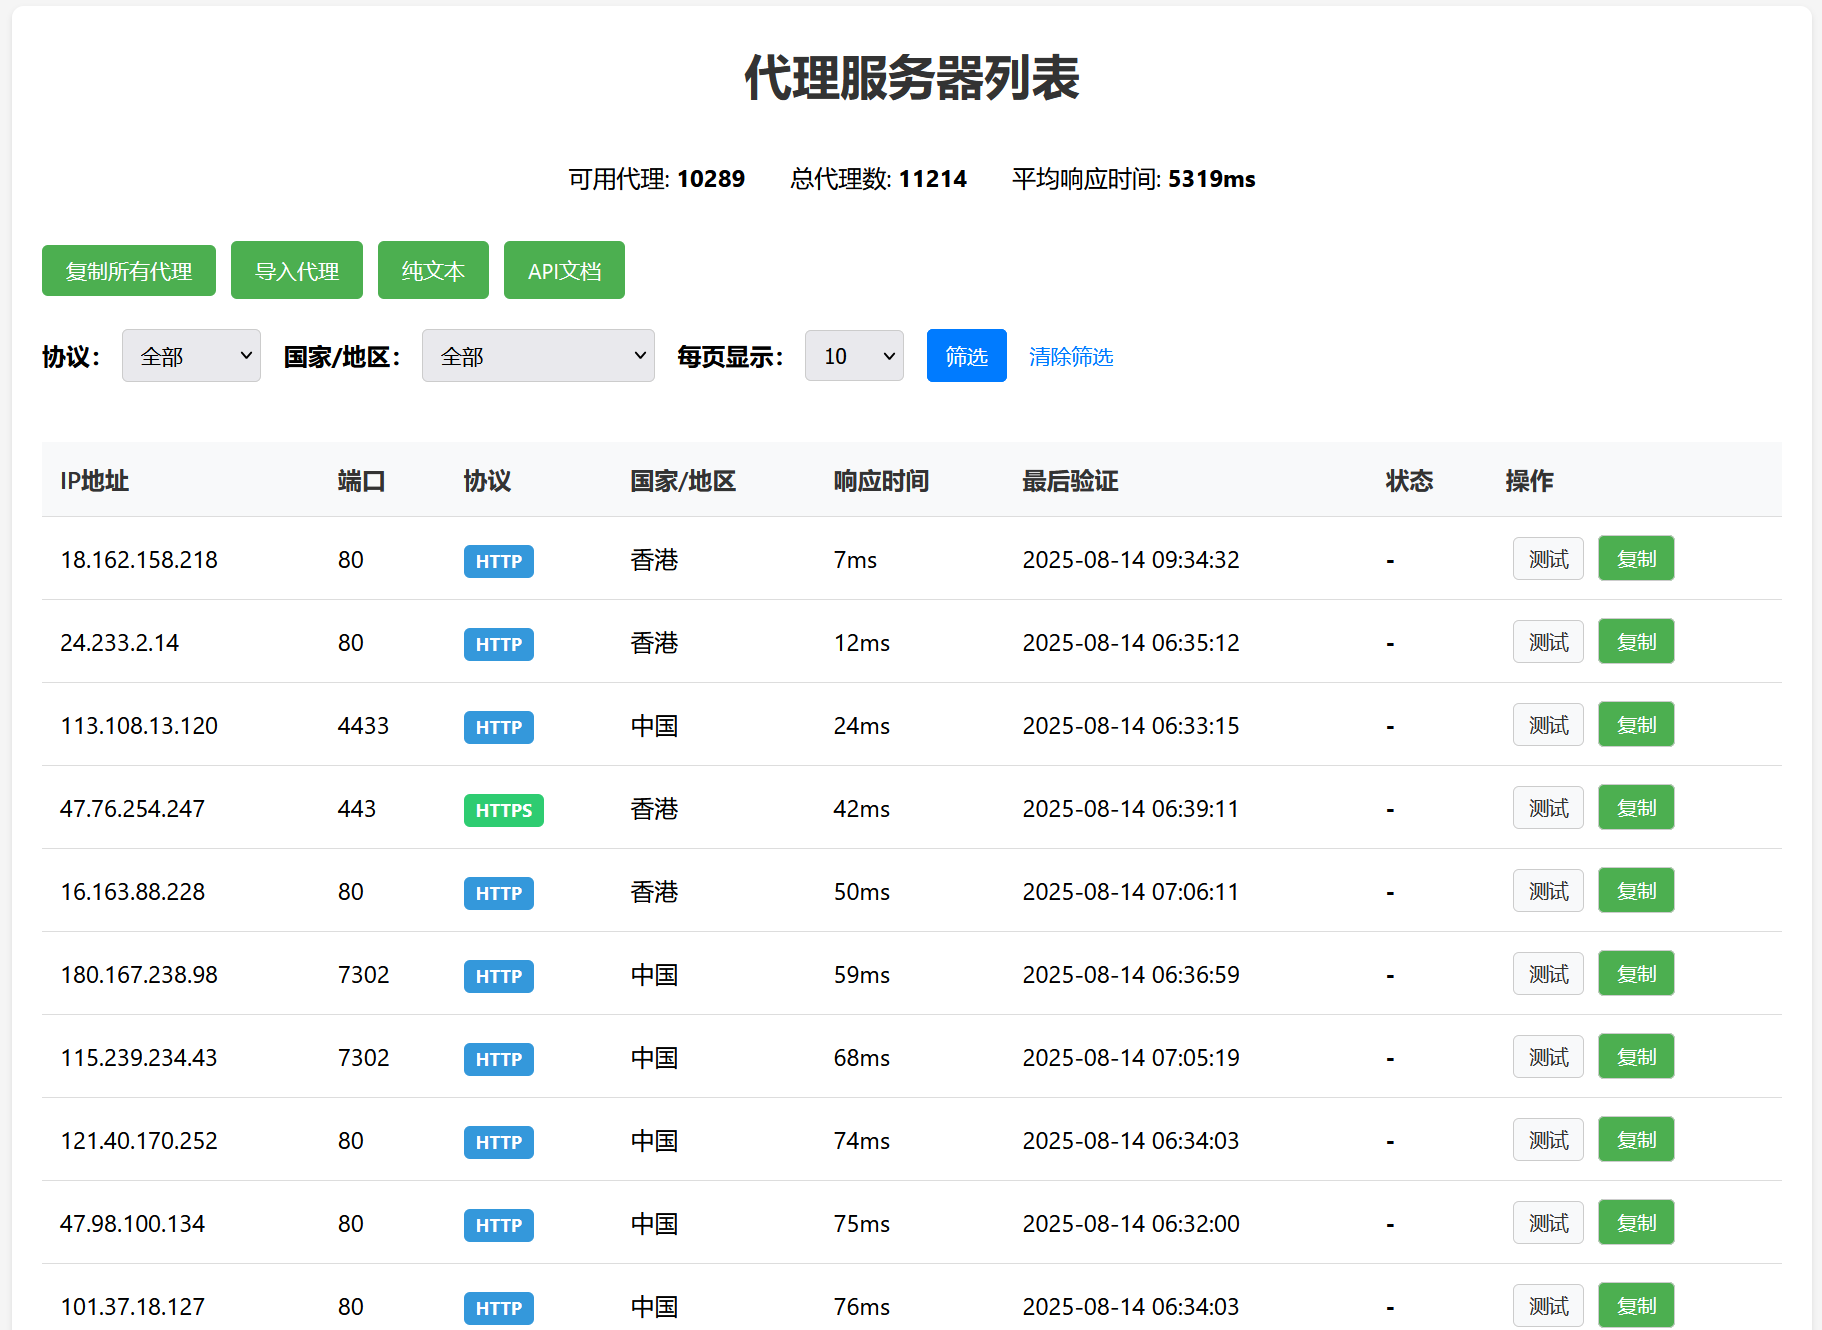This screenshot has height=1330, width=1822.
Task: Select IP address 16.163.88.228
Action: pyautogui.click(x=132, y=892)
